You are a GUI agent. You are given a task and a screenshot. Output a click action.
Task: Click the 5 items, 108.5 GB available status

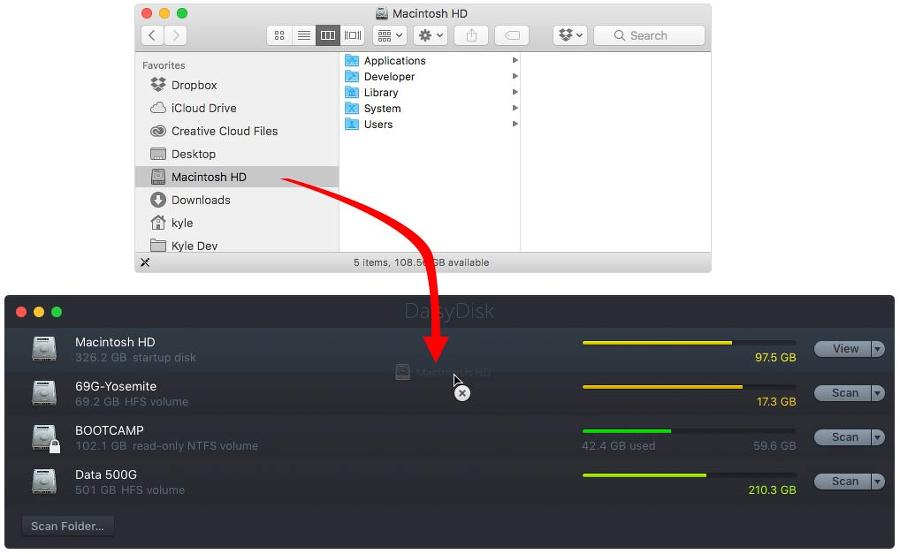click(x=421, y=262)
